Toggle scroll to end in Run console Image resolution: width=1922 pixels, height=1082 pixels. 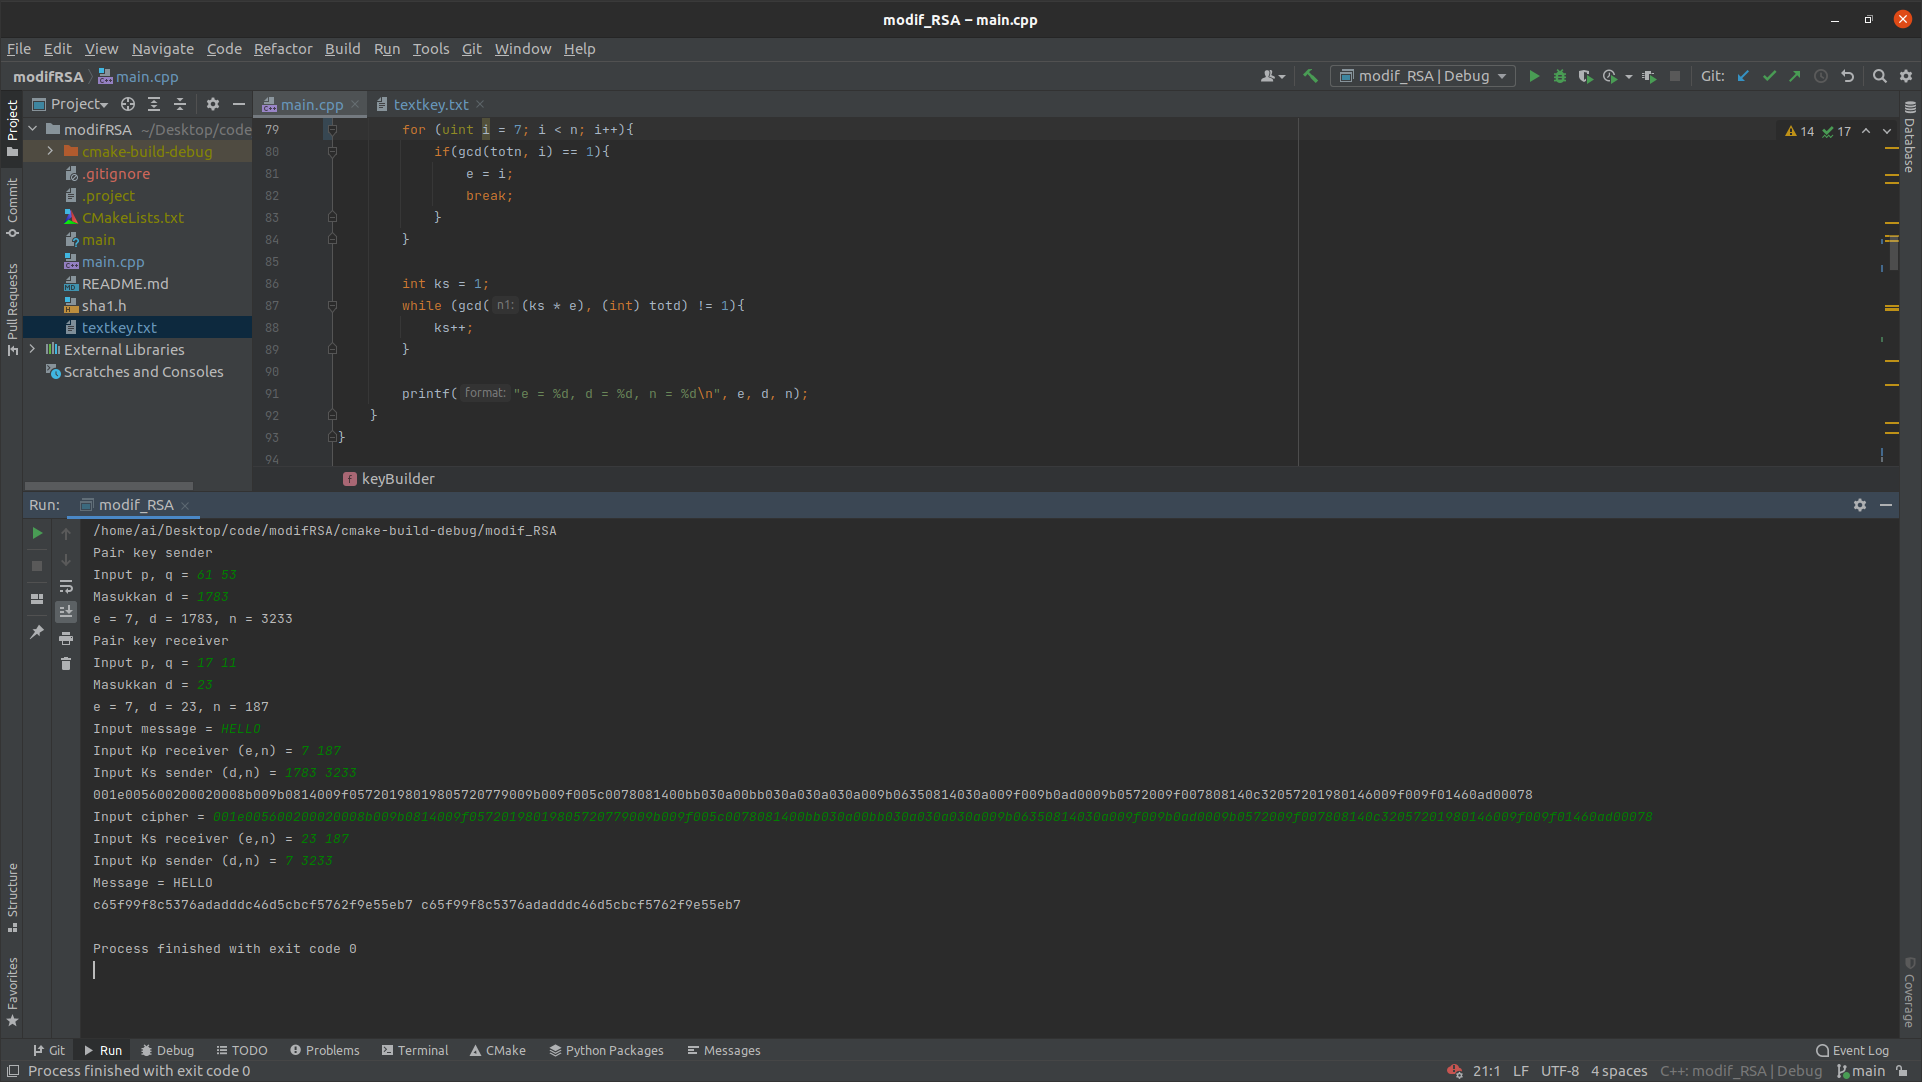click(66, 611)
